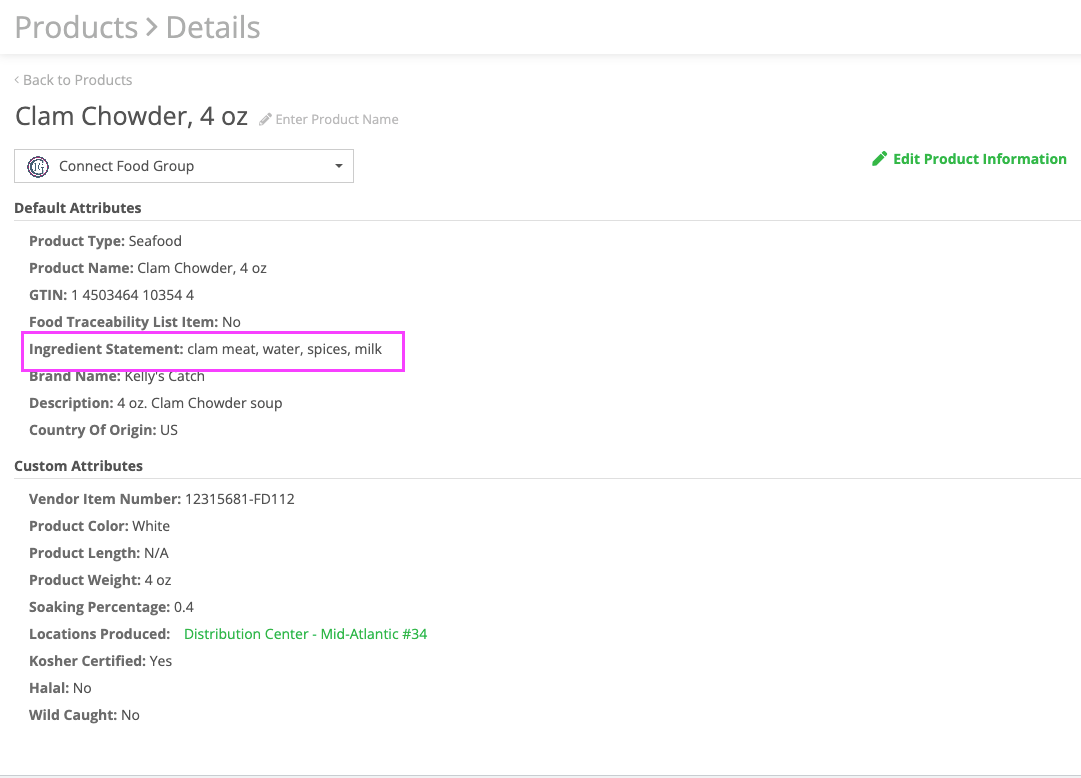
Task: Go to Products in the breadcrumb
Action: [76, 27]
